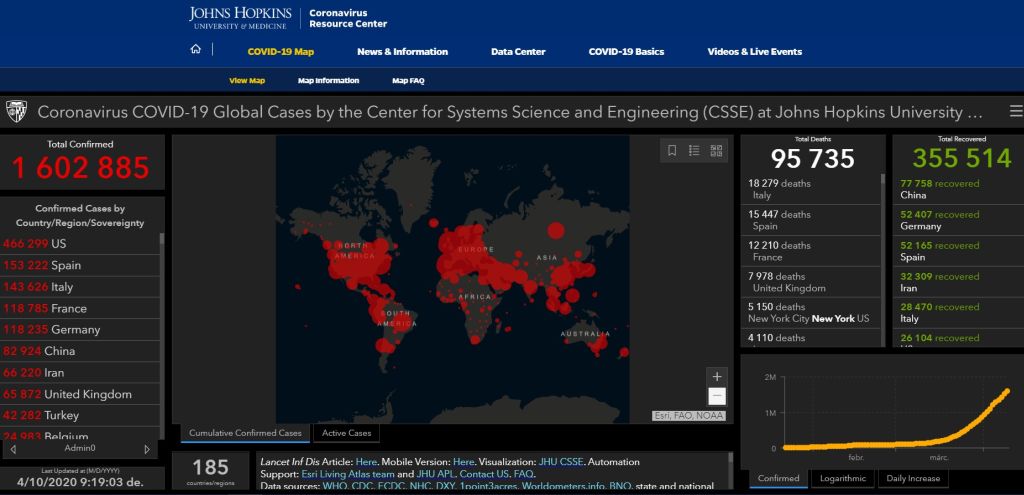Zoom in on the map
Image resolution: width=1024 pixels, height=495 pixels.
tap(716, 377)
